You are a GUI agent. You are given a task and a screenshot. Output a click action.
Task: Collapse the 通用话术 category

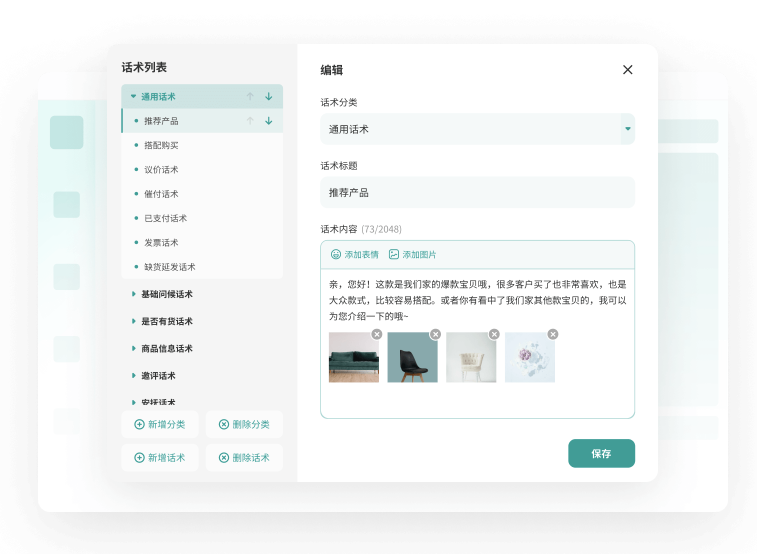[x=133, y=97]
